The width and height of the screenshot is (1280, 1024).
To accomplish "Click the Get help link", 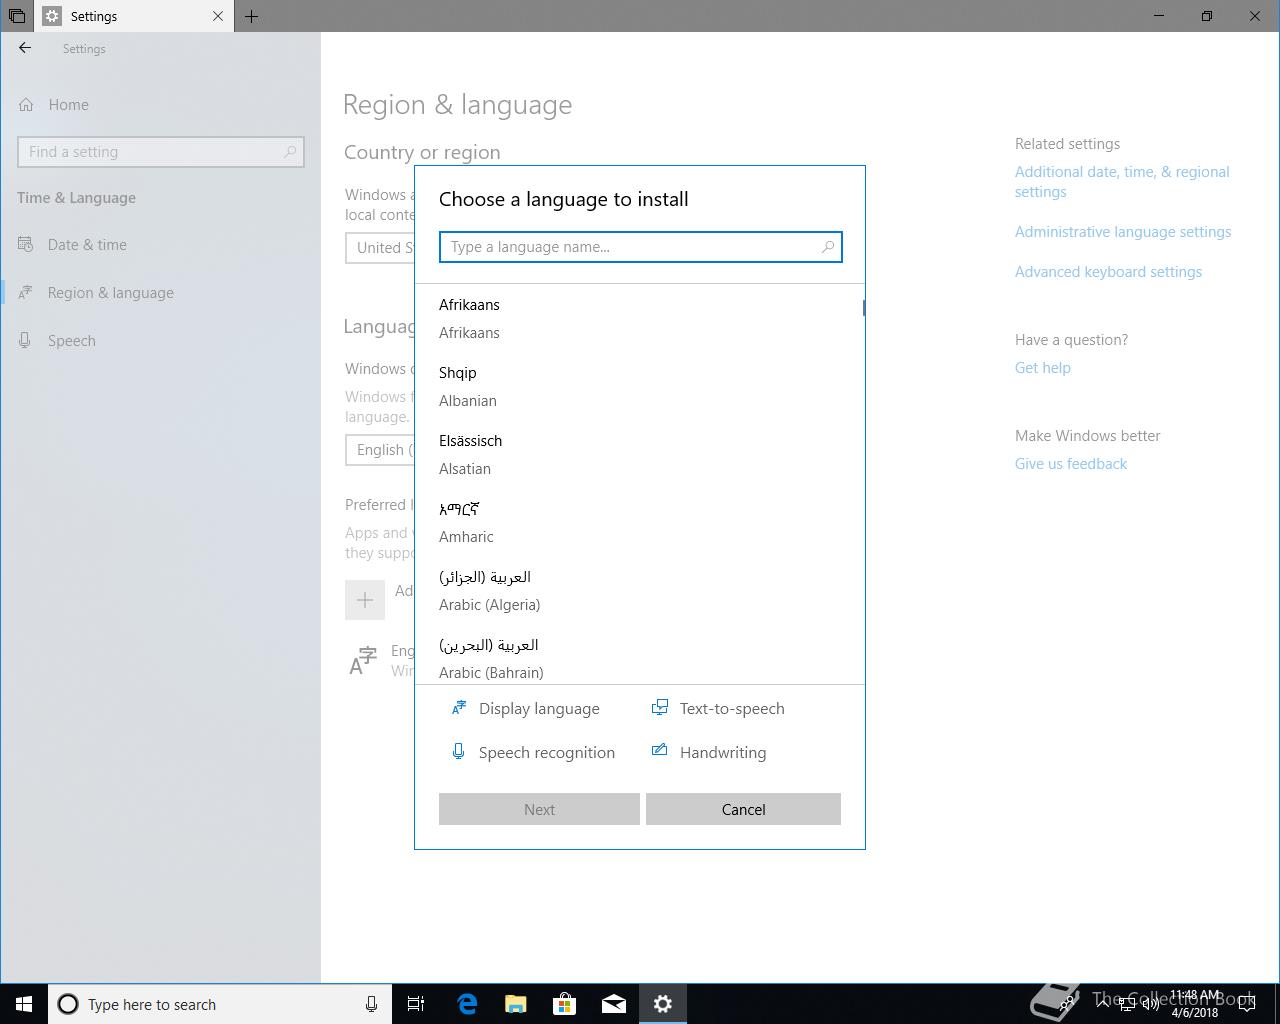I will 1043,368.
